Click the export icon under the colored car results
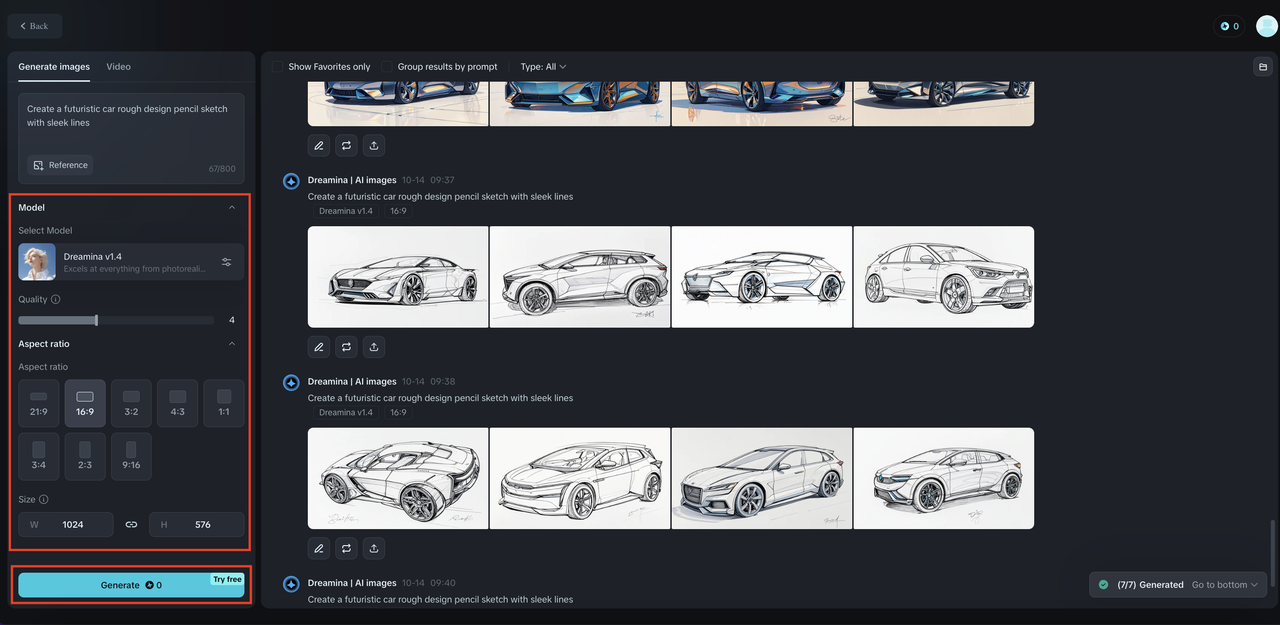This screenshot has width=1280, height=625. (x=373, y=145)
